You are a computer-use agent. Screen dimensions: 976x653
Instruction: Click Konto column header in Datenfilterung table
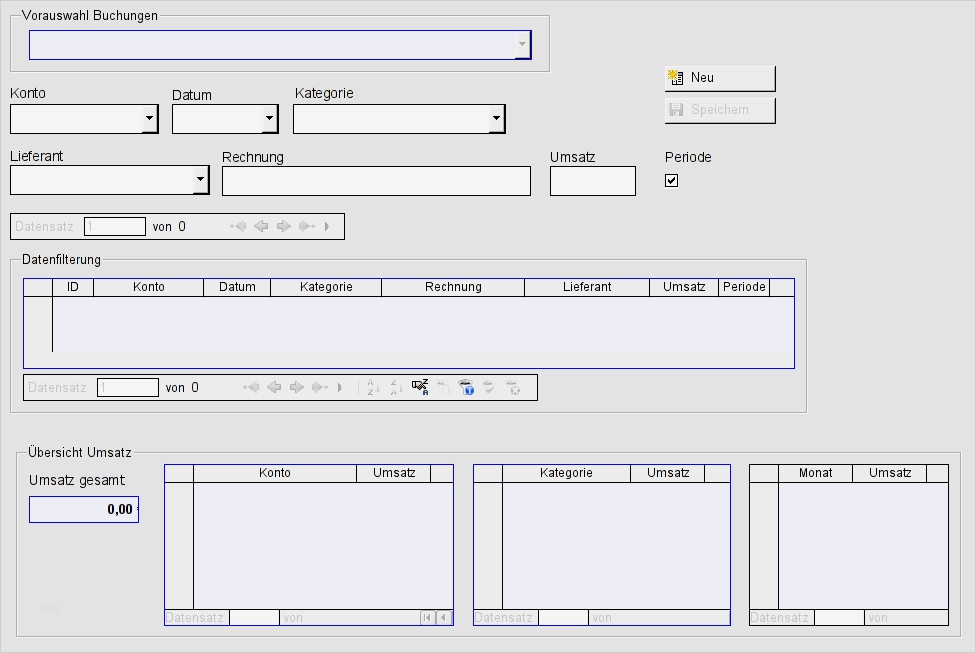click(x=149, y=287)
